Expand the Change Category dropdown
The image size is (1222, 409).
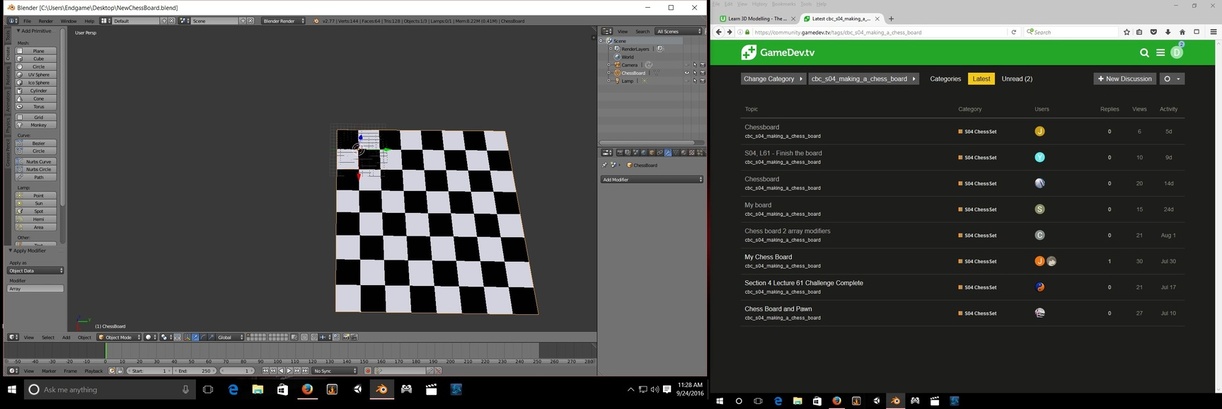click(772, 78)
